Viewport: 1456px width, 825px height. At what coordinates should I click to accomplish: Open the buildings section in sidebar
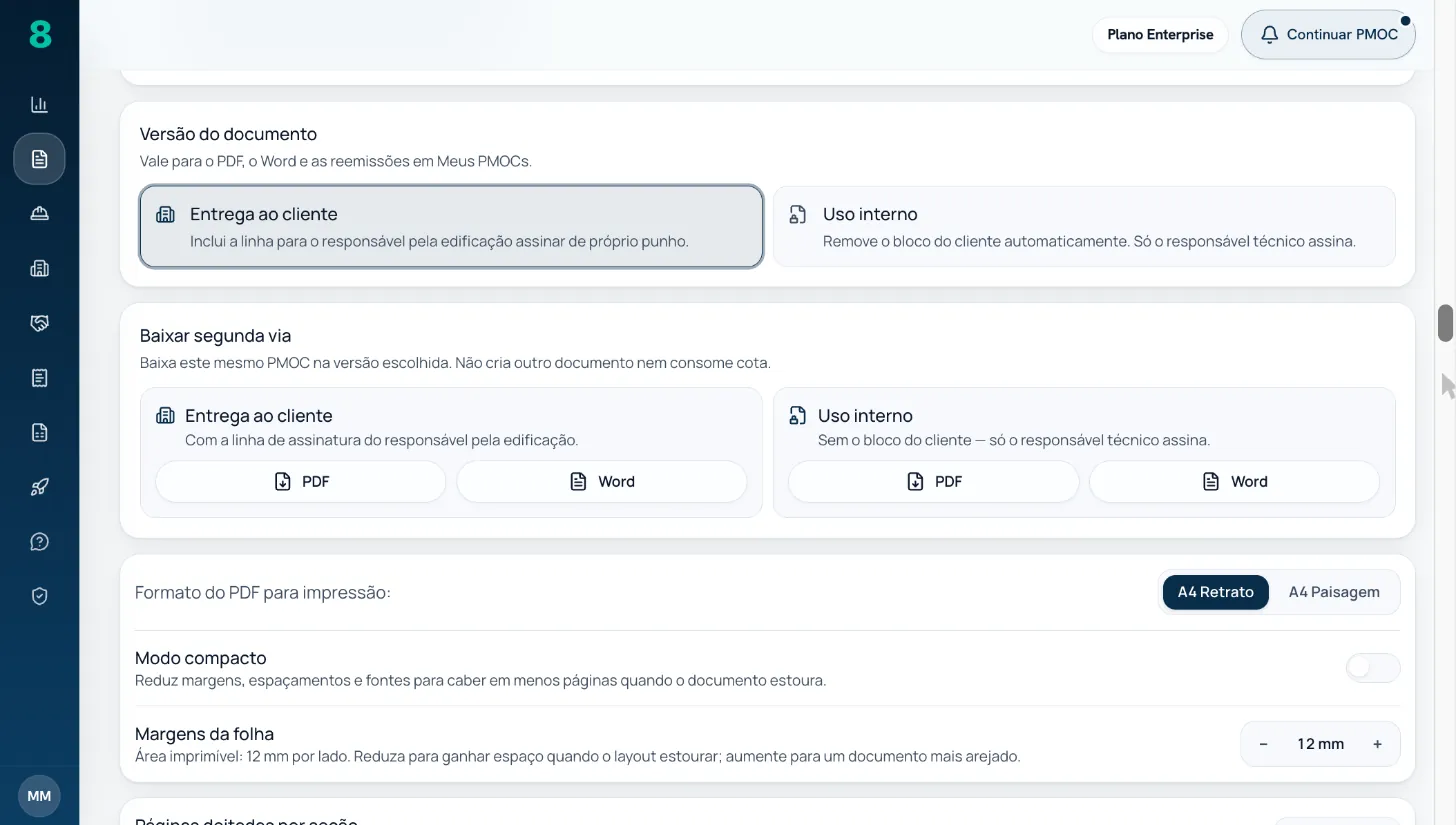pyautogui.click(x=39, y=268)
